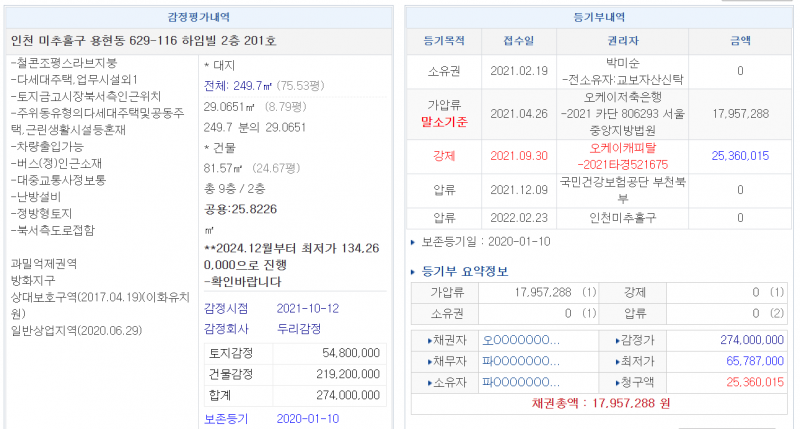Image resolution: width=800 pixels, height=429 pixels.
Task: Click the triangle marker before 소유자
Action: pos(430,382)
